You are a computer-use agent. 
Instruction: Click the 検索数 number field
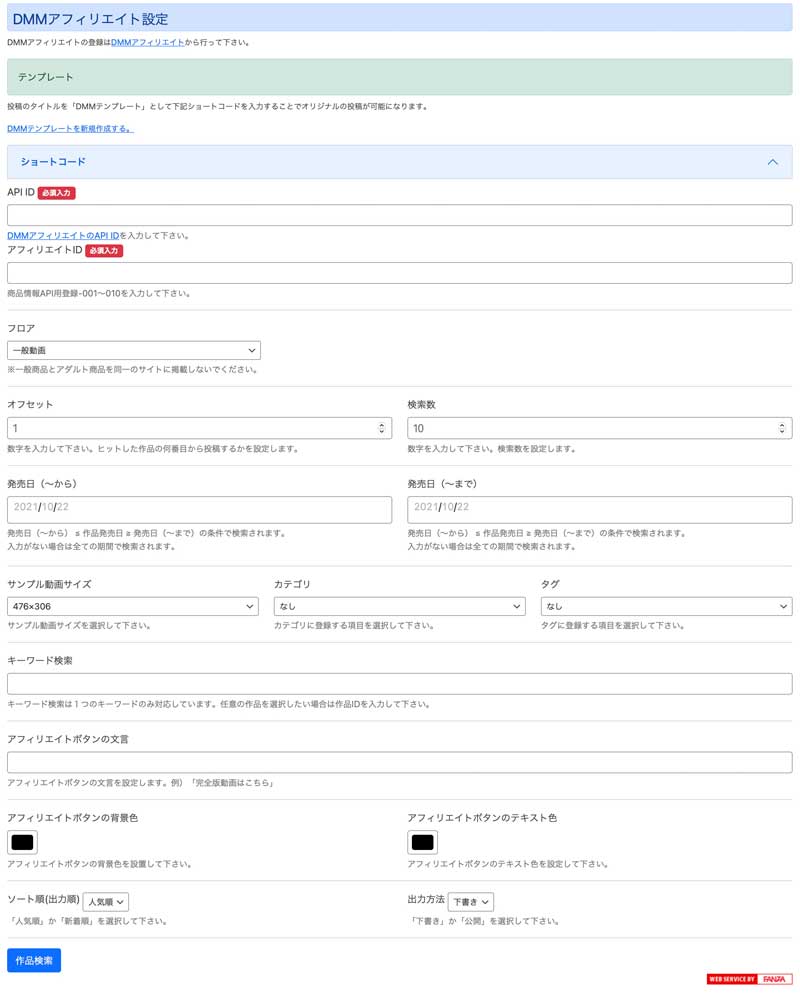(600, 428)
